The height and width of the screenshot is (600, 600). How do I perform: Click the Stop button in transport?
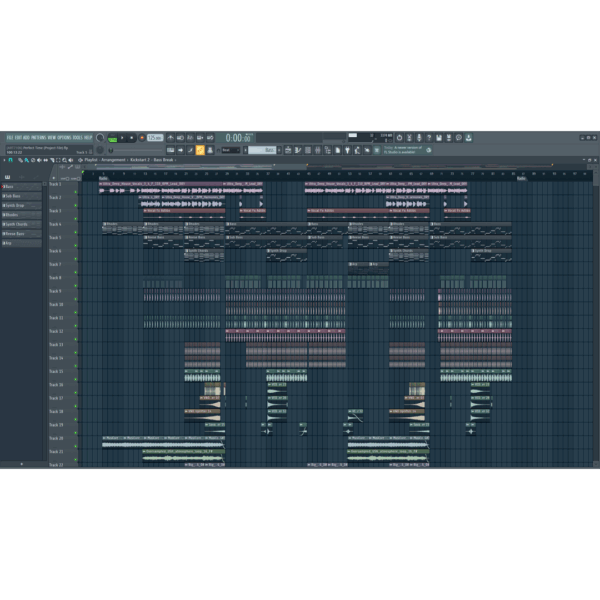coord(132,138)
